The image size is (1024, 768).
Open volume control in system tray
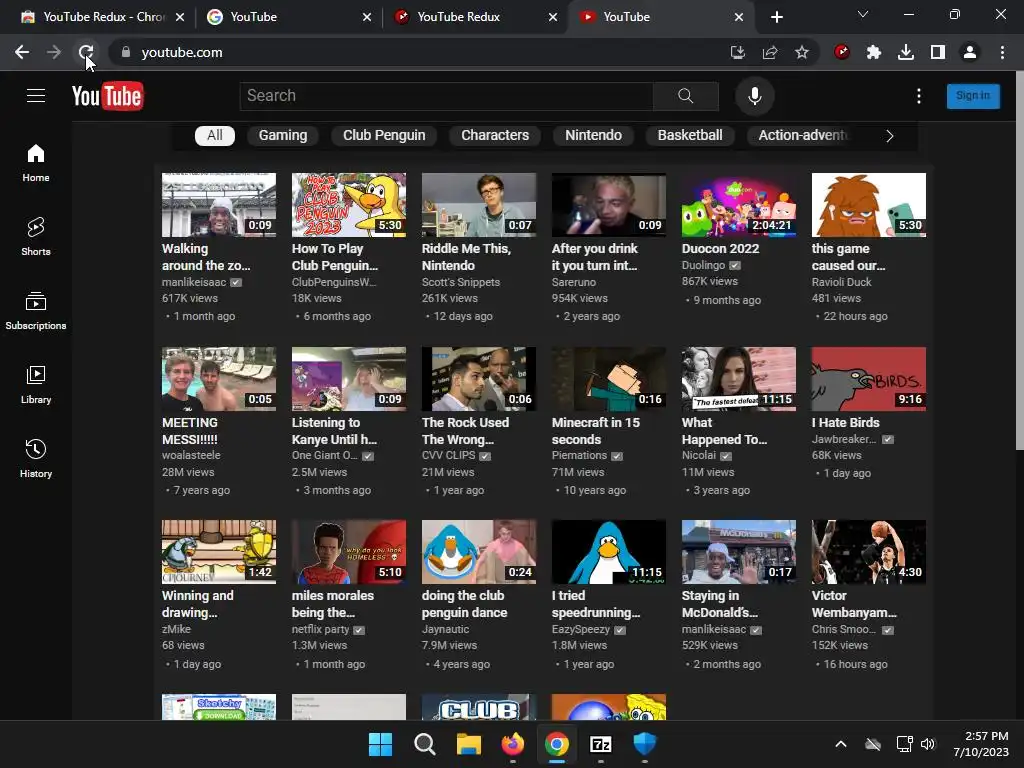pyautogui.click(x=927, y=744)
